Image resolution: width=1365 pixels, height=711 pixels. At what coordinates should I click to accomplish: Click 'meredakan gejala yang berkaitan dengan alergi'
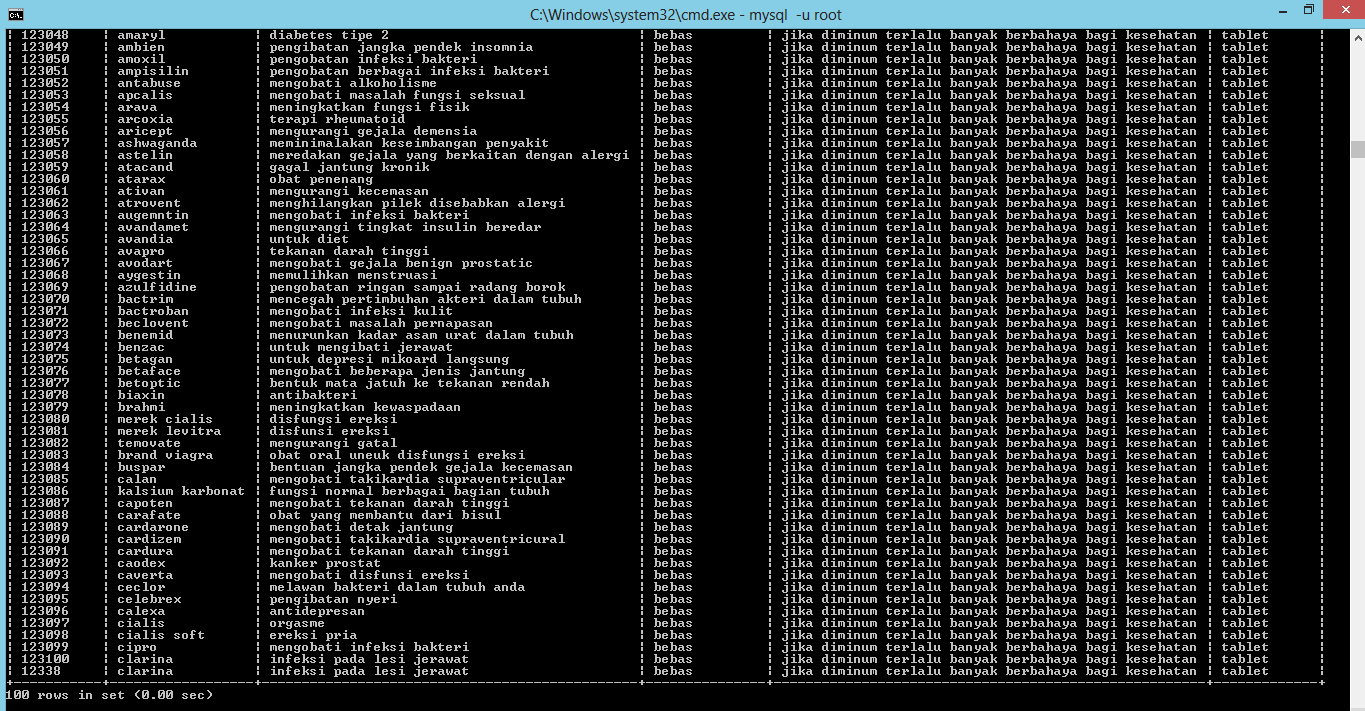point(449,155)
